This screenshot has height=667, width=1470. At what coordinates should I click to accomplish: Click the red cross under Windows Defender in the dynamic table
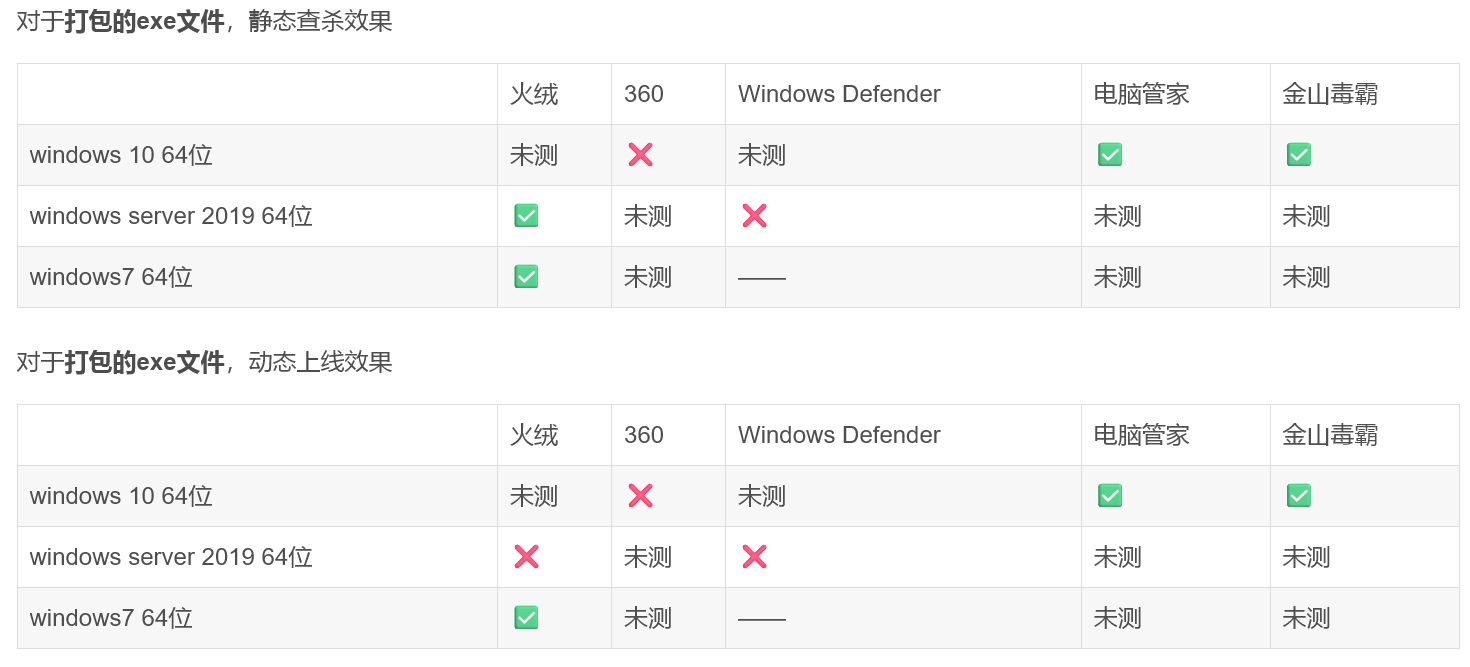point(754,557)
